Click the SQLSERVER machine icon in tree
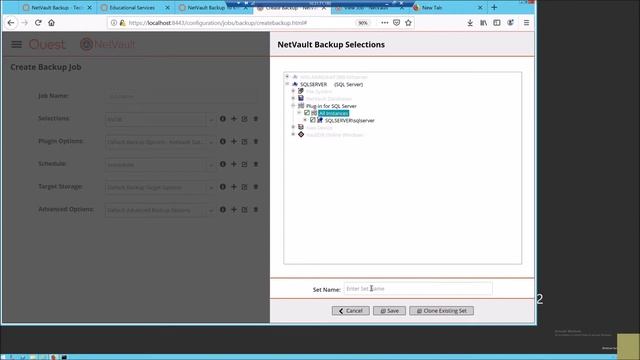 tap(295, 84)
